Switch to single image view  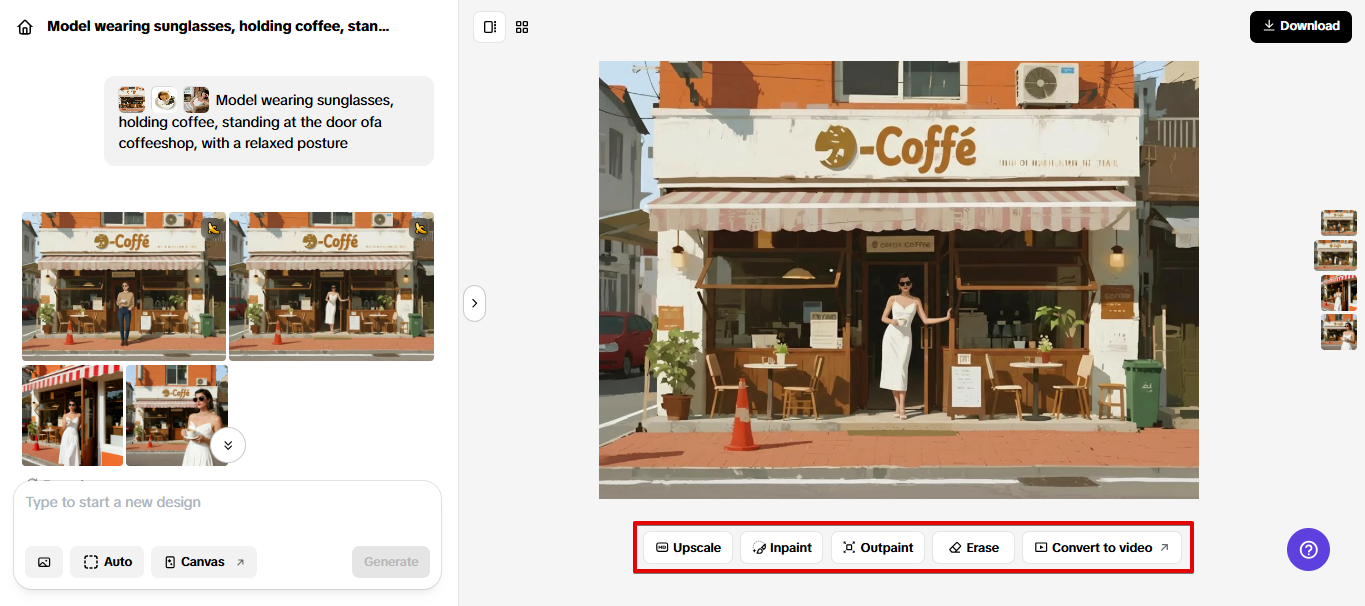(x=490, y=27)
